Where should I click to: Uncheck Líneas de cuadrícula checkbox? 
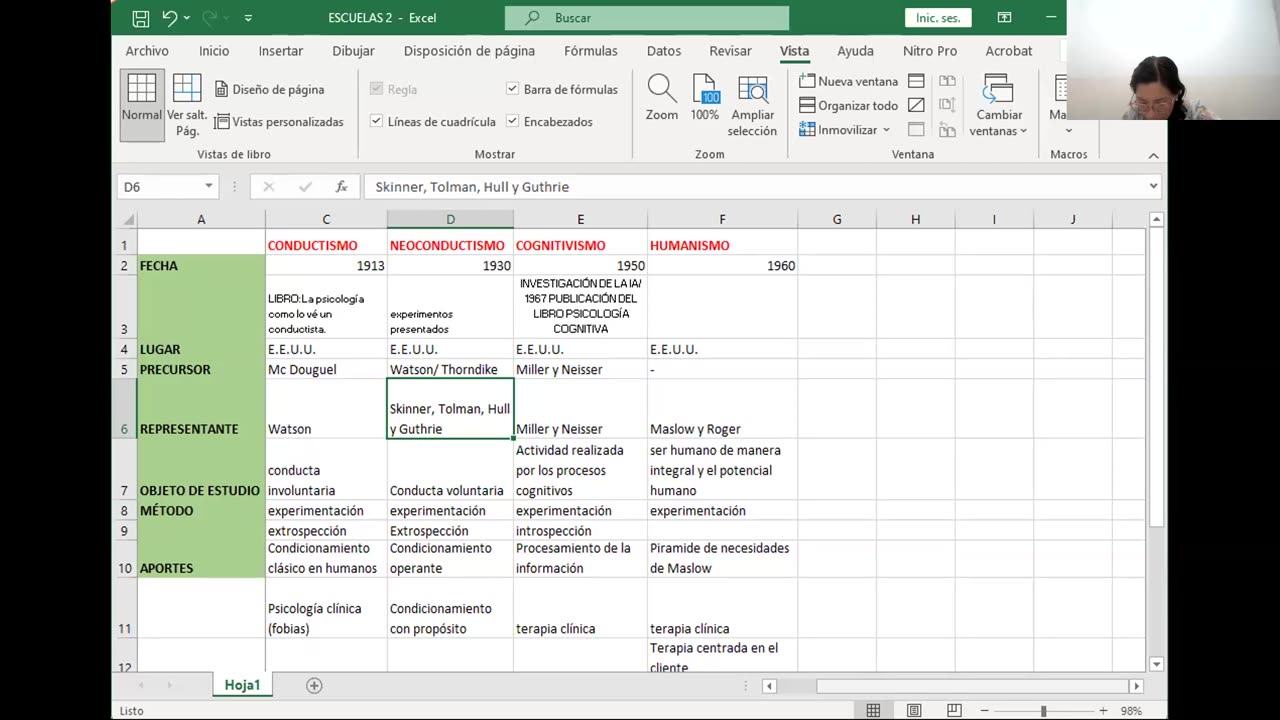tap(377, 121)
